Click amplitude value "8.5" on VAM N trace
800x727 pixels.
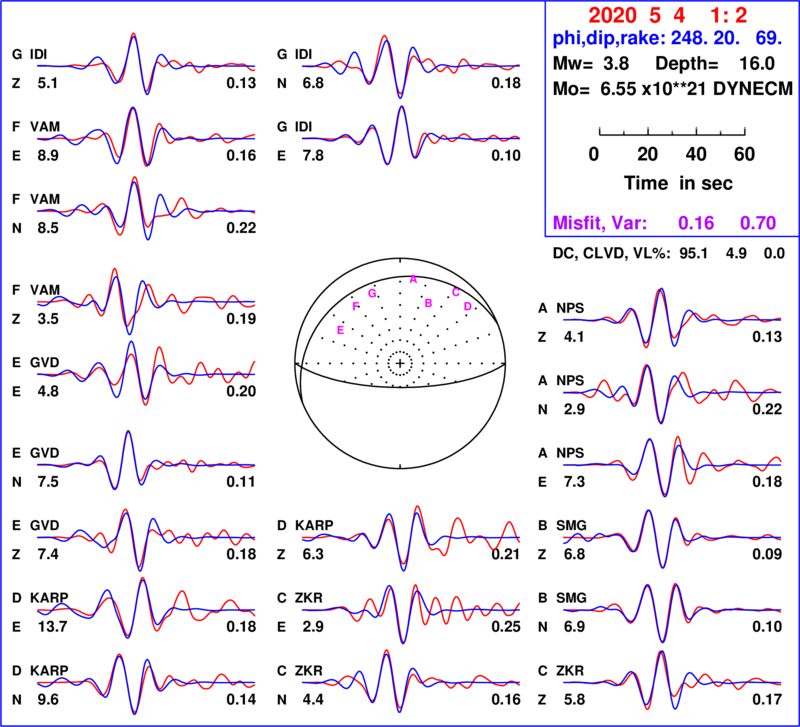coord(47,228)
